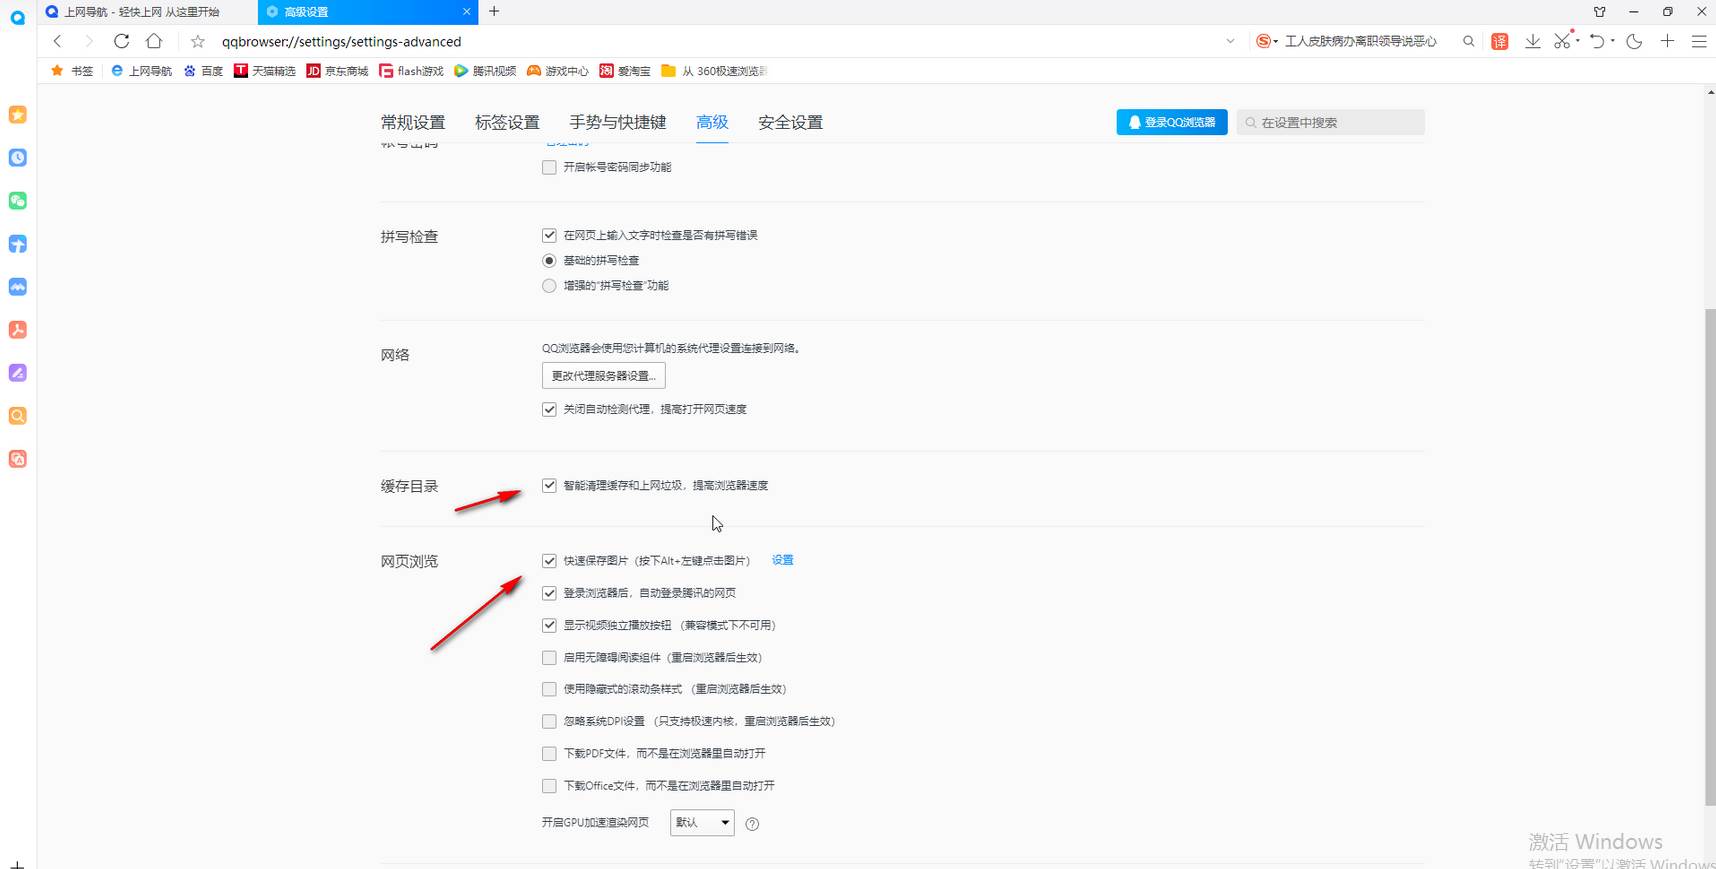
Task: Uncheck smart cache cleaning checkbox
Action: [x=549, y=485]
